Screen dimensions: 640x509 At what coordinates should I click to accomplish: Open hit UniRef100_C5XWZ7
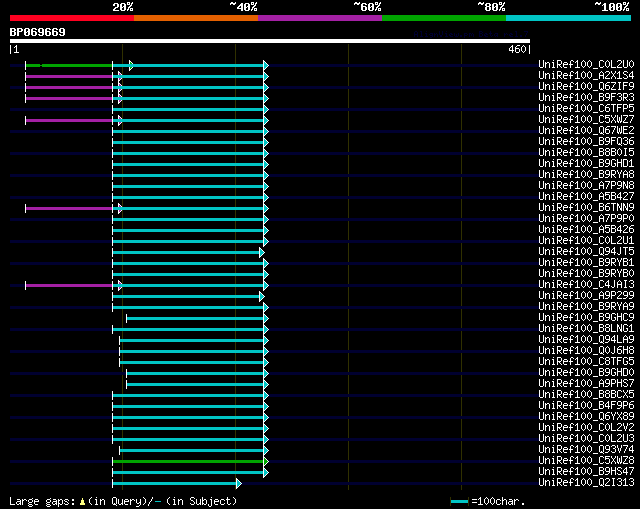point(586,120)
